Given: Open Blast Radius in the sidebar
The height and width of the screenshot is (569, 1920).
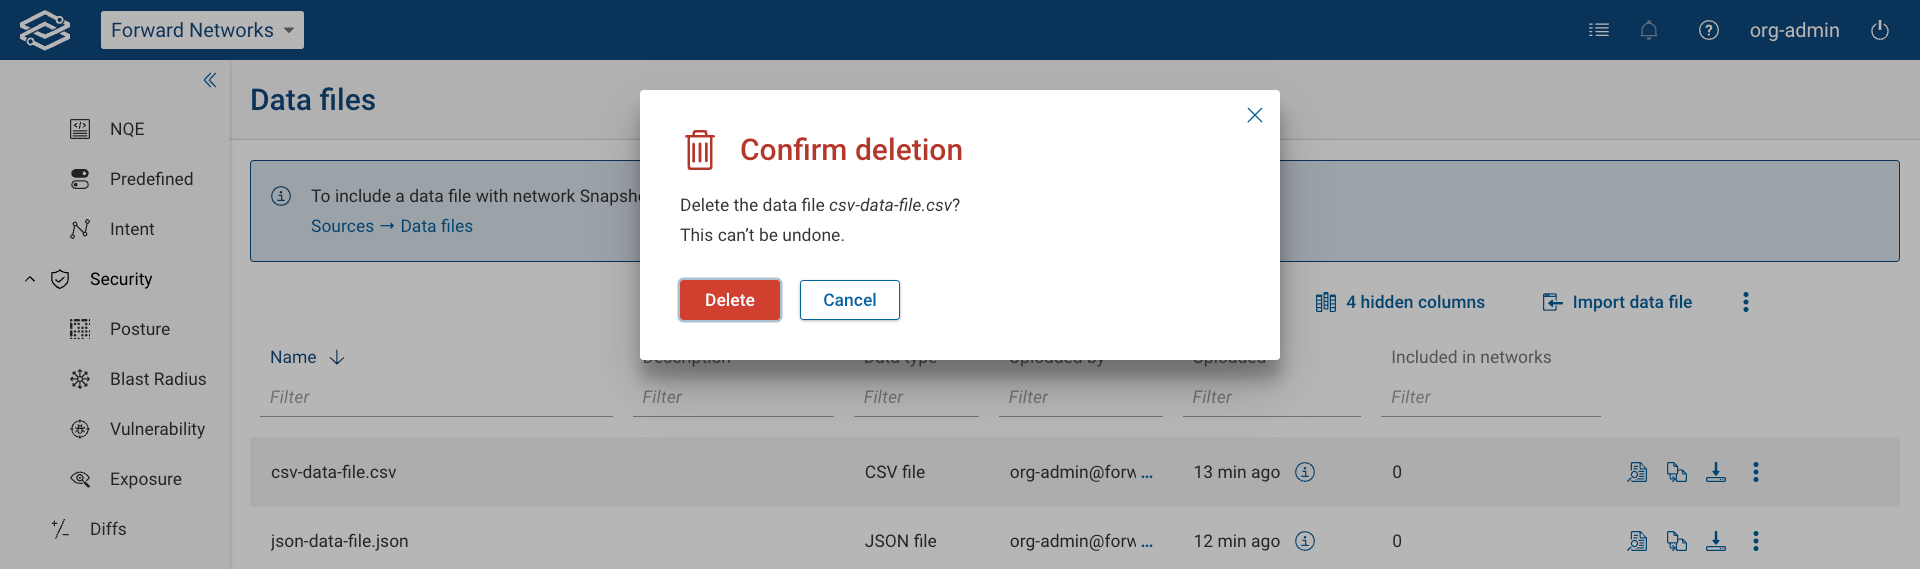Looking at the screenshot, I should [x=158, y=379].
